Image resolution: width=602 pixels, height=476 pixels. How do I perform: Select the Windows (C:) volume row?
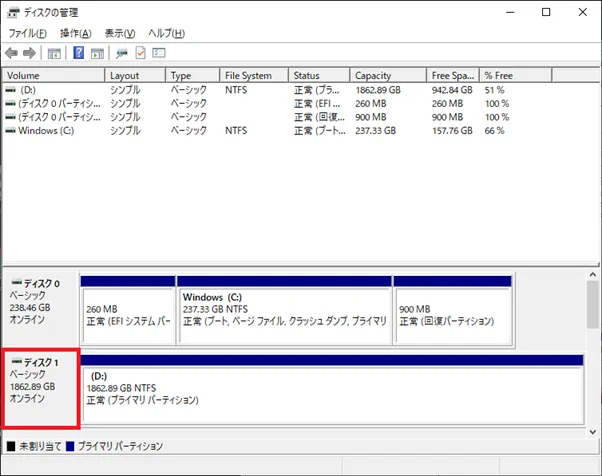point(277,131)
